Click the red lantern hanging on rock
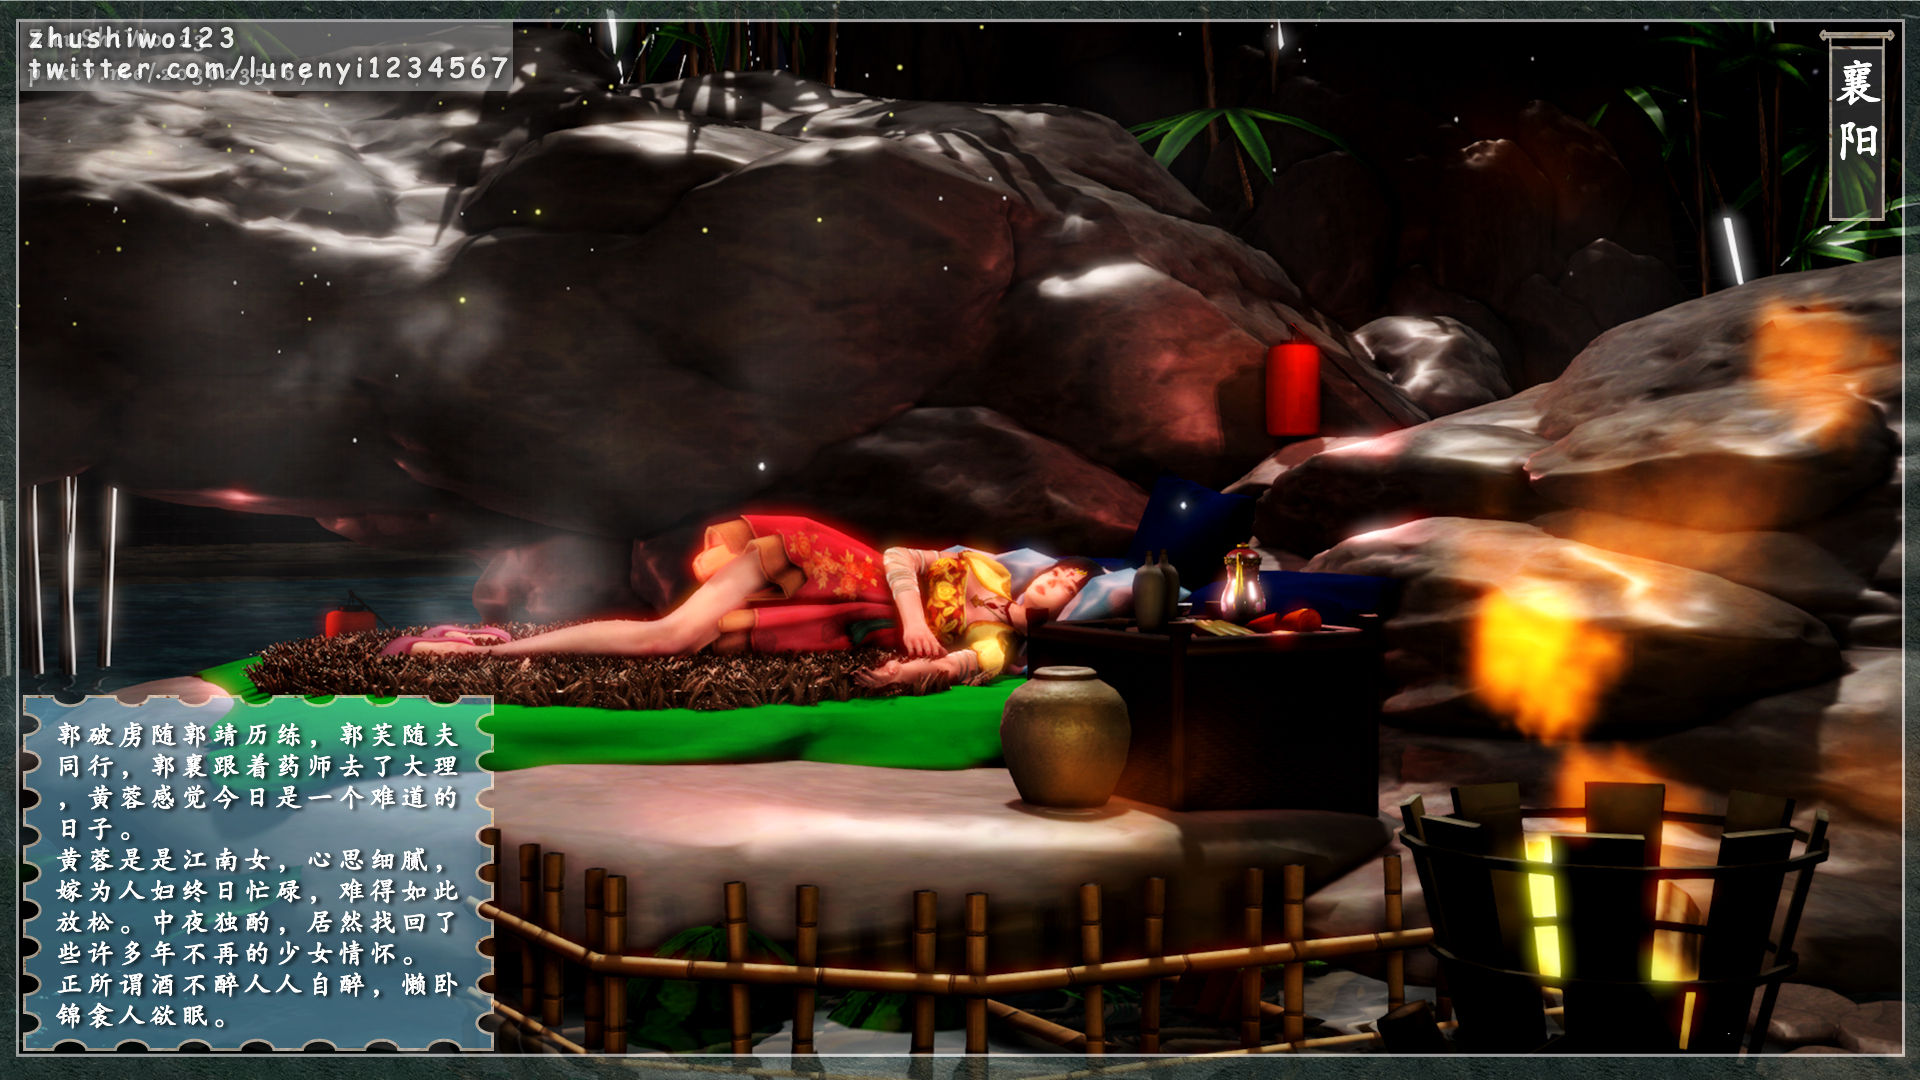 coord(1292,388)
